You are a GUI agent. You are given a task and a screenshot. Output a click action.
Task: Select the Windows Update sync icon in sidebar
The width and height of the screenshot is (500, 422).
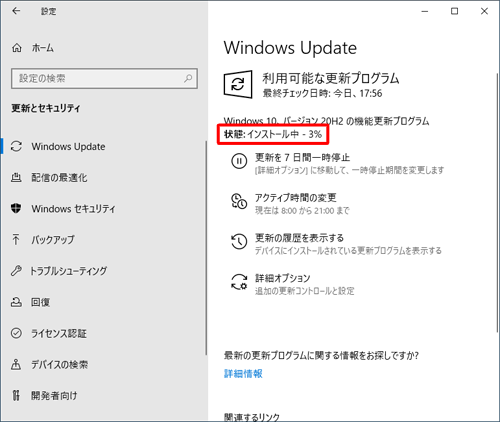point(16,146)
